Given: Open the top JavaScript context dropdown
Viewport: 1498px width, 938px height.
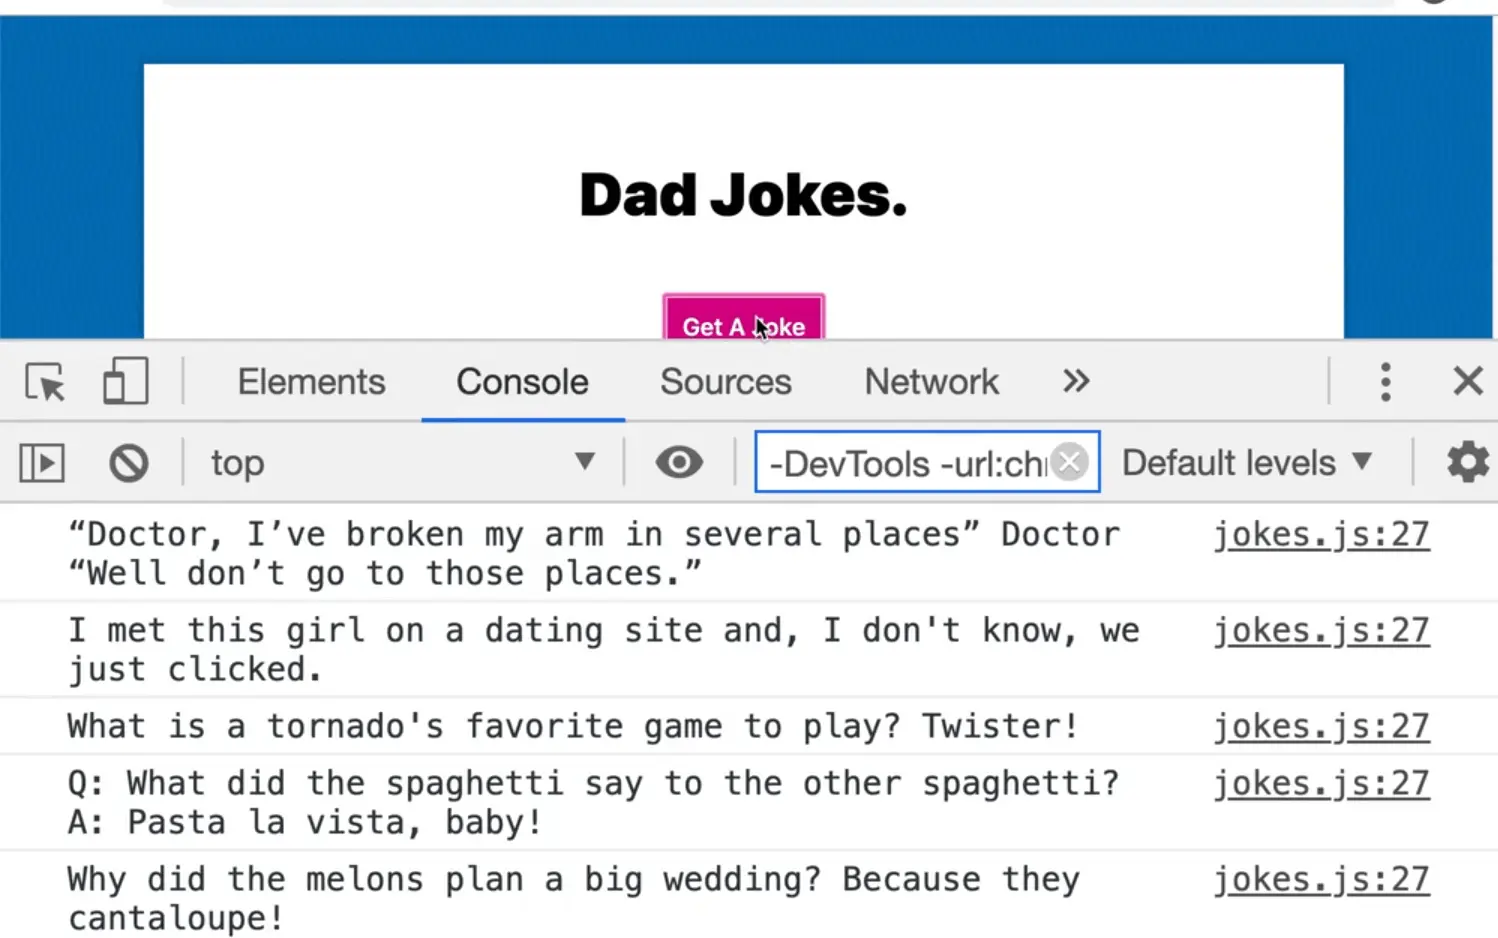Looking at the screenshot, I should coord(400,463).
